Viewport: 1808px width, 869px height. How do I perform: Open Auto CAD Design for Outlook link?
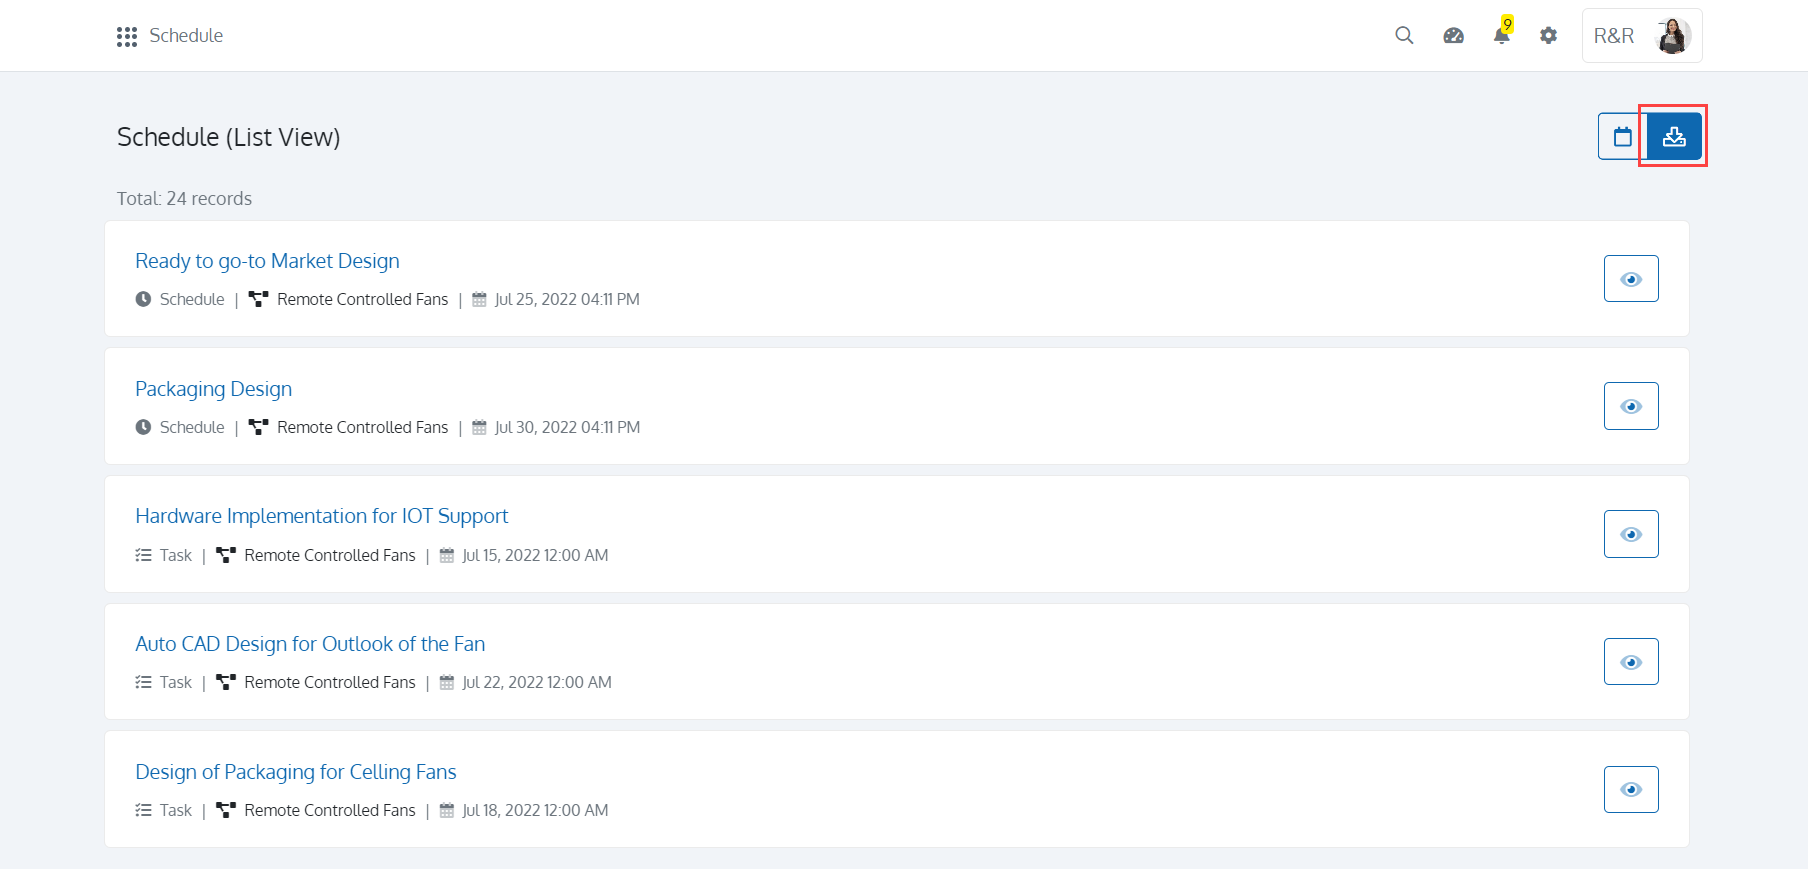(310, 644)
